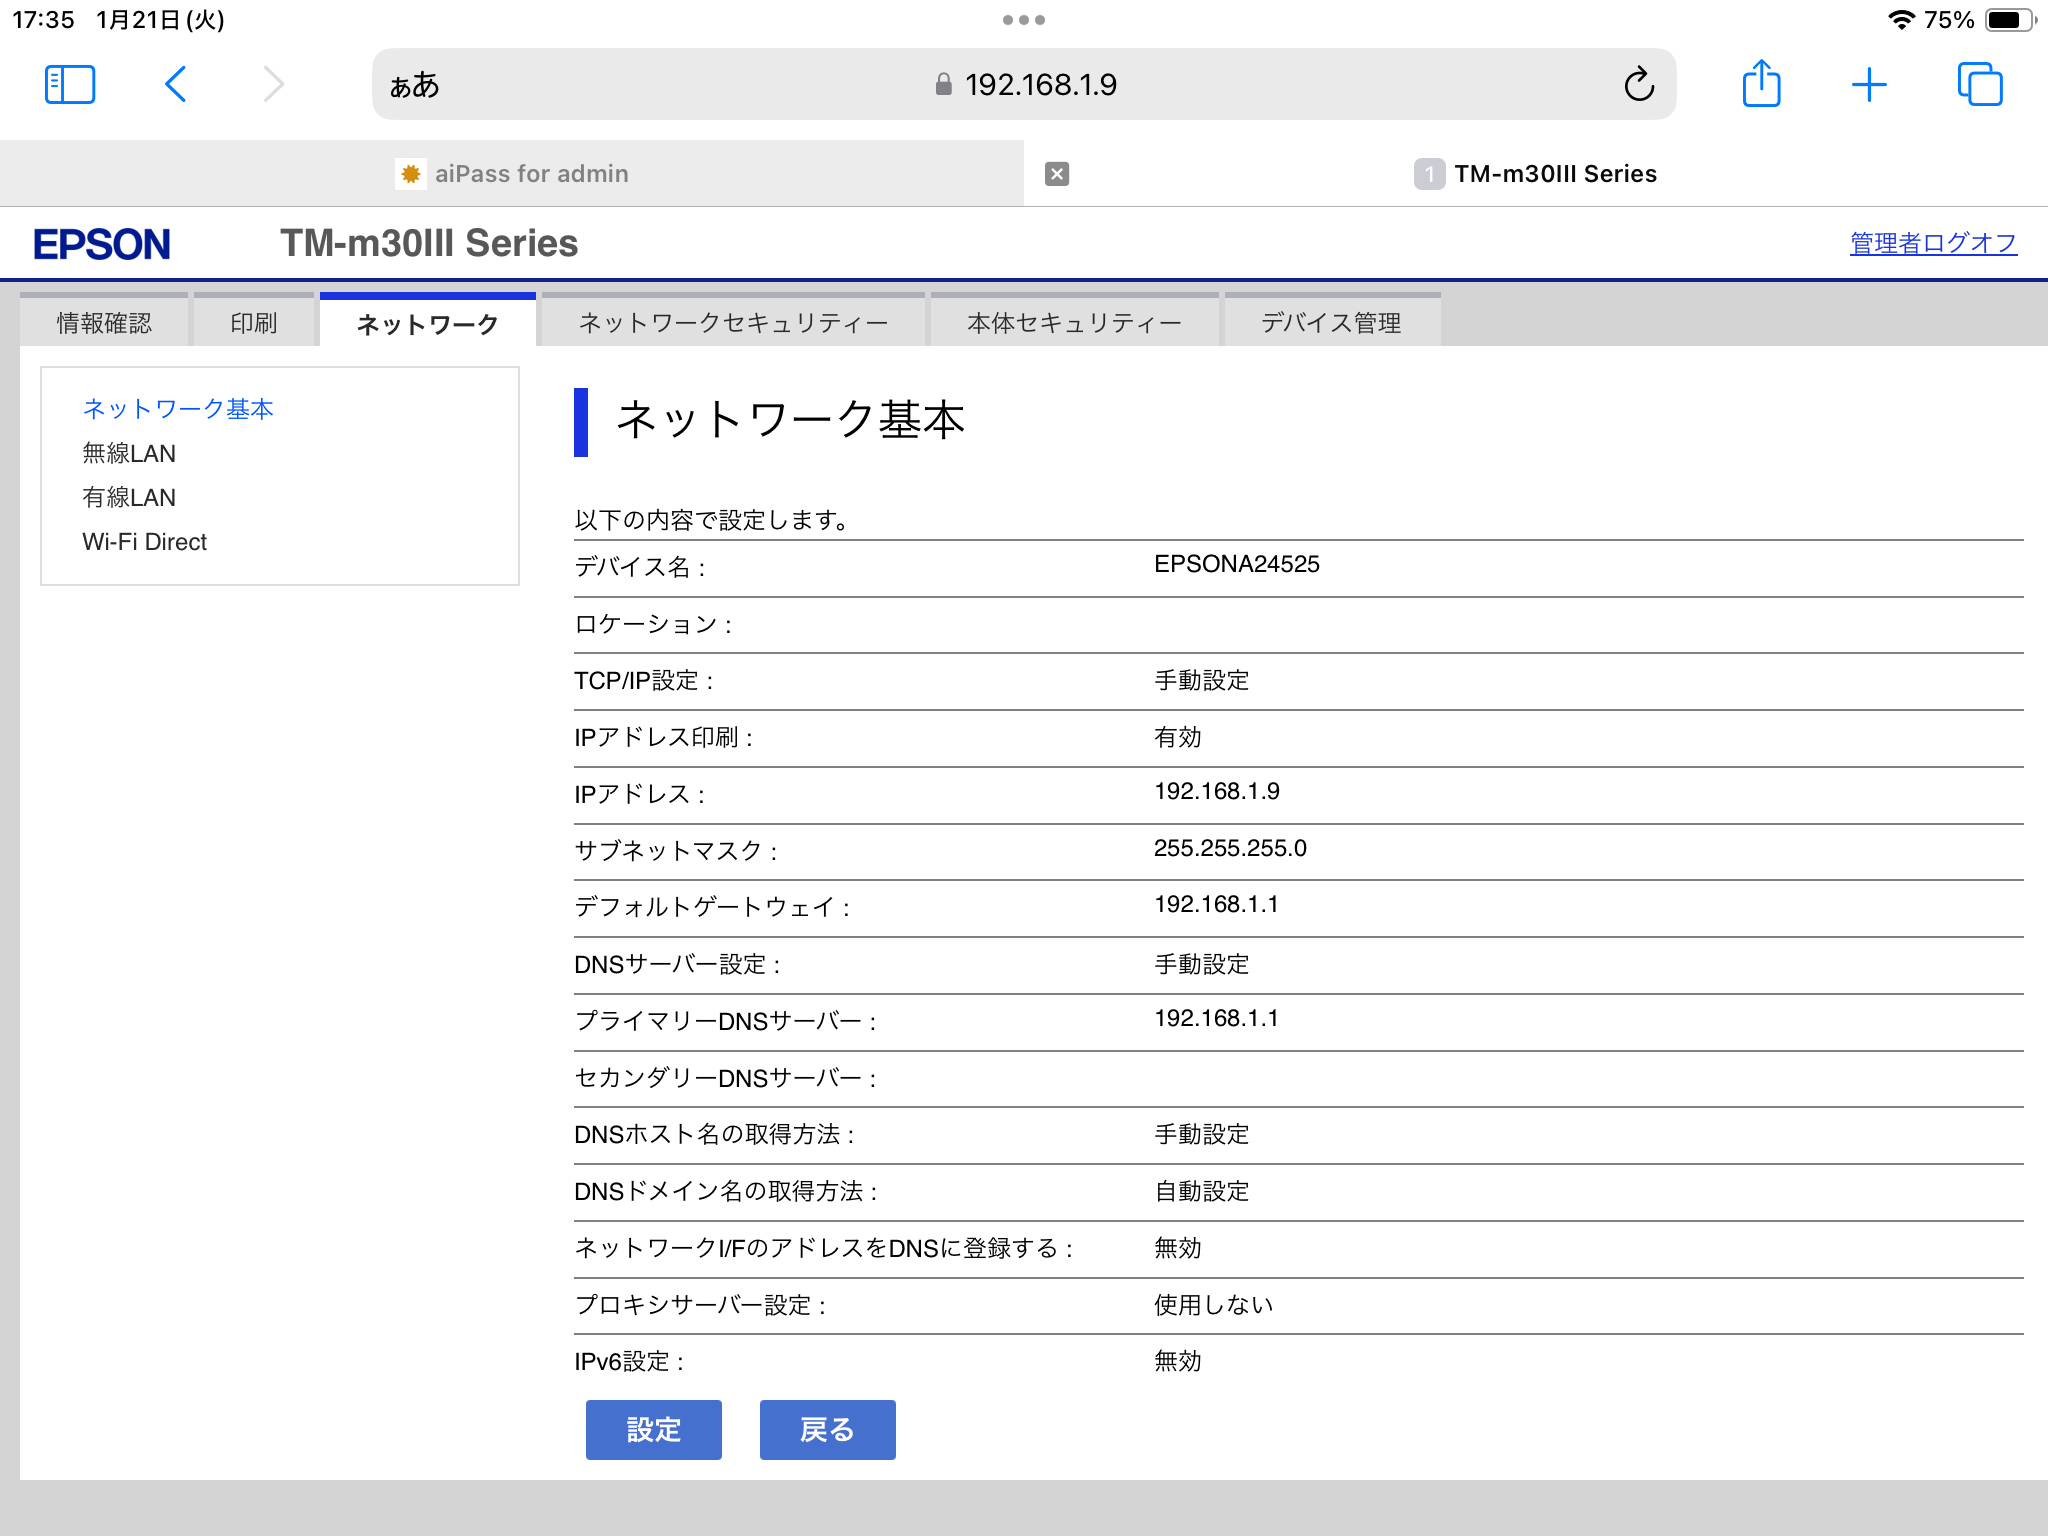Click the ネットワーク基本 page heading

coord(791,419)
